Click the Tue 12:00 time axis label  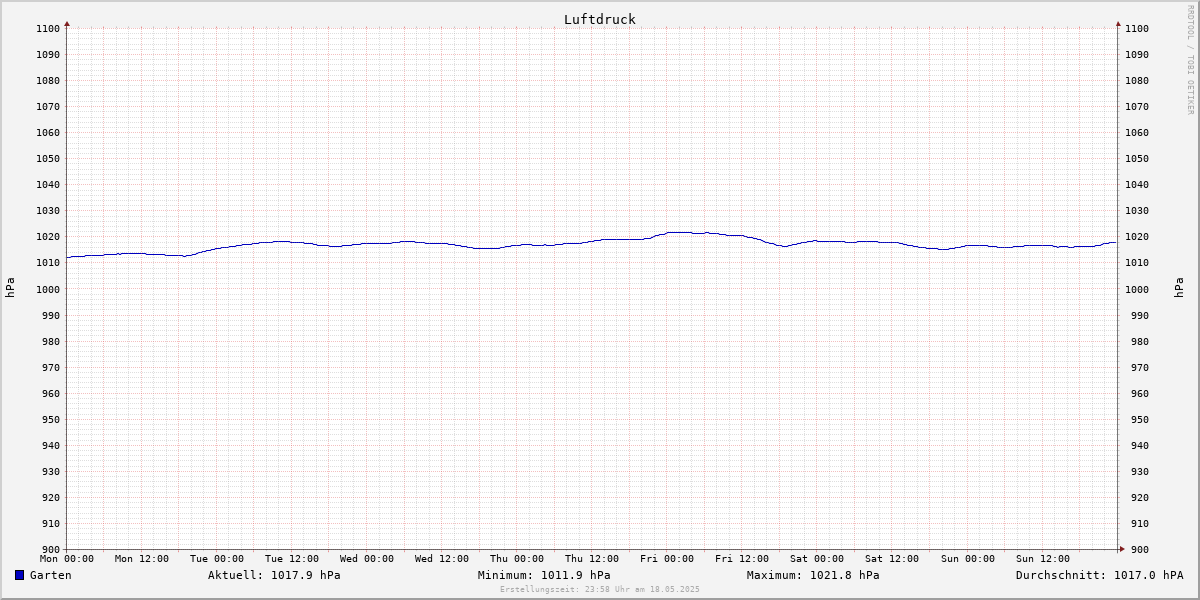click(x=292, y=559)
